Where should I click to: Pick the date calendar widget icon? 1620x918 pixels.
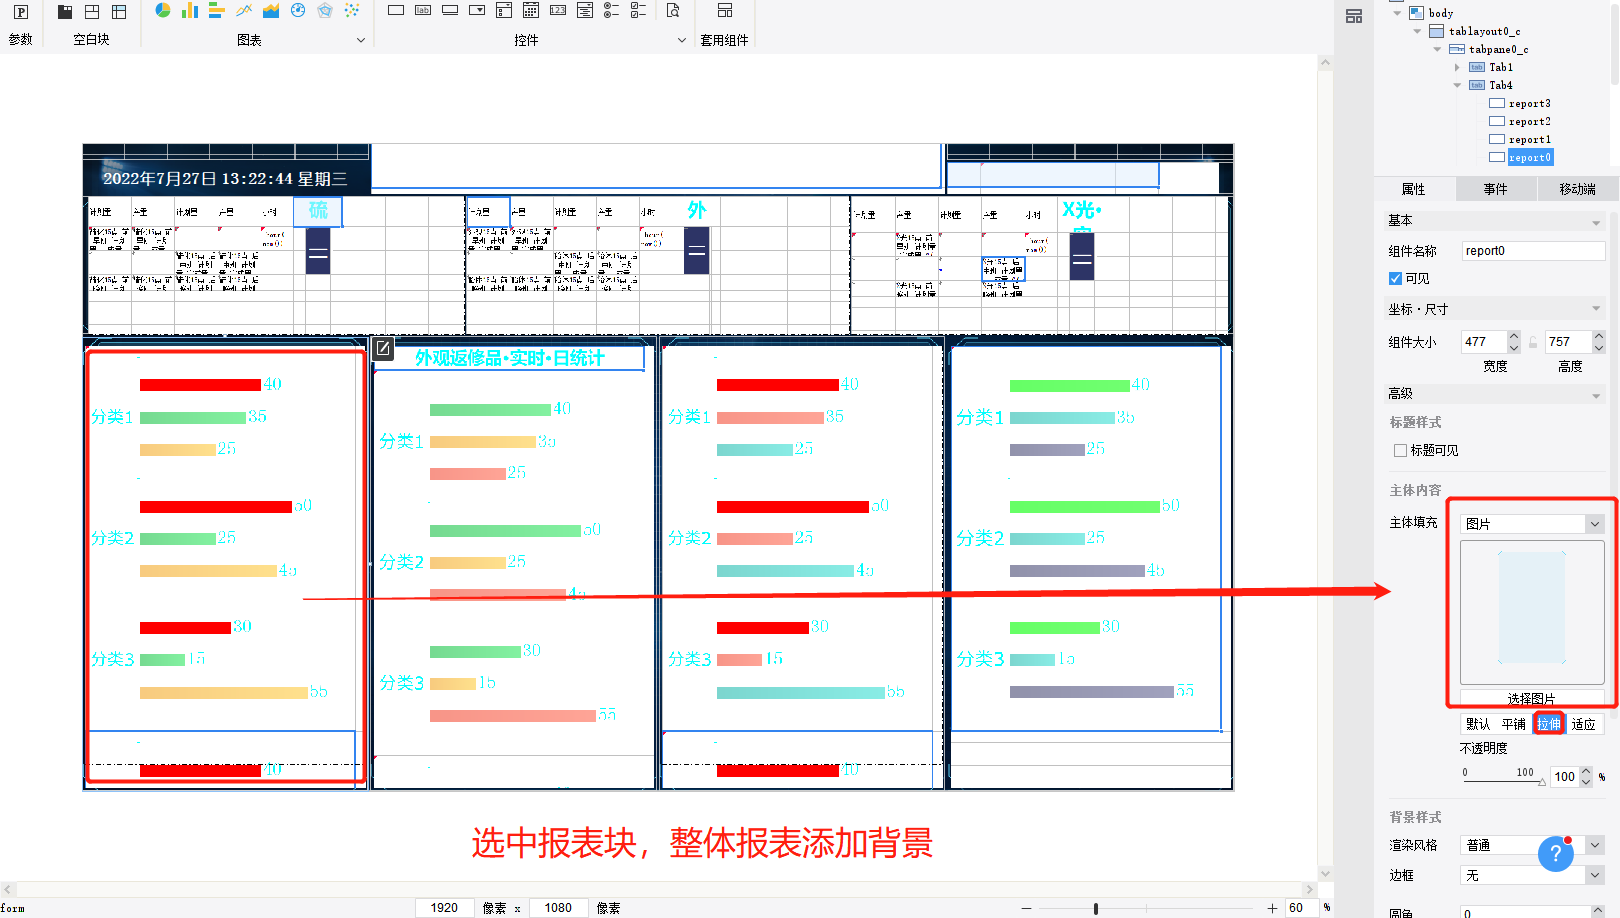point(531,10)
